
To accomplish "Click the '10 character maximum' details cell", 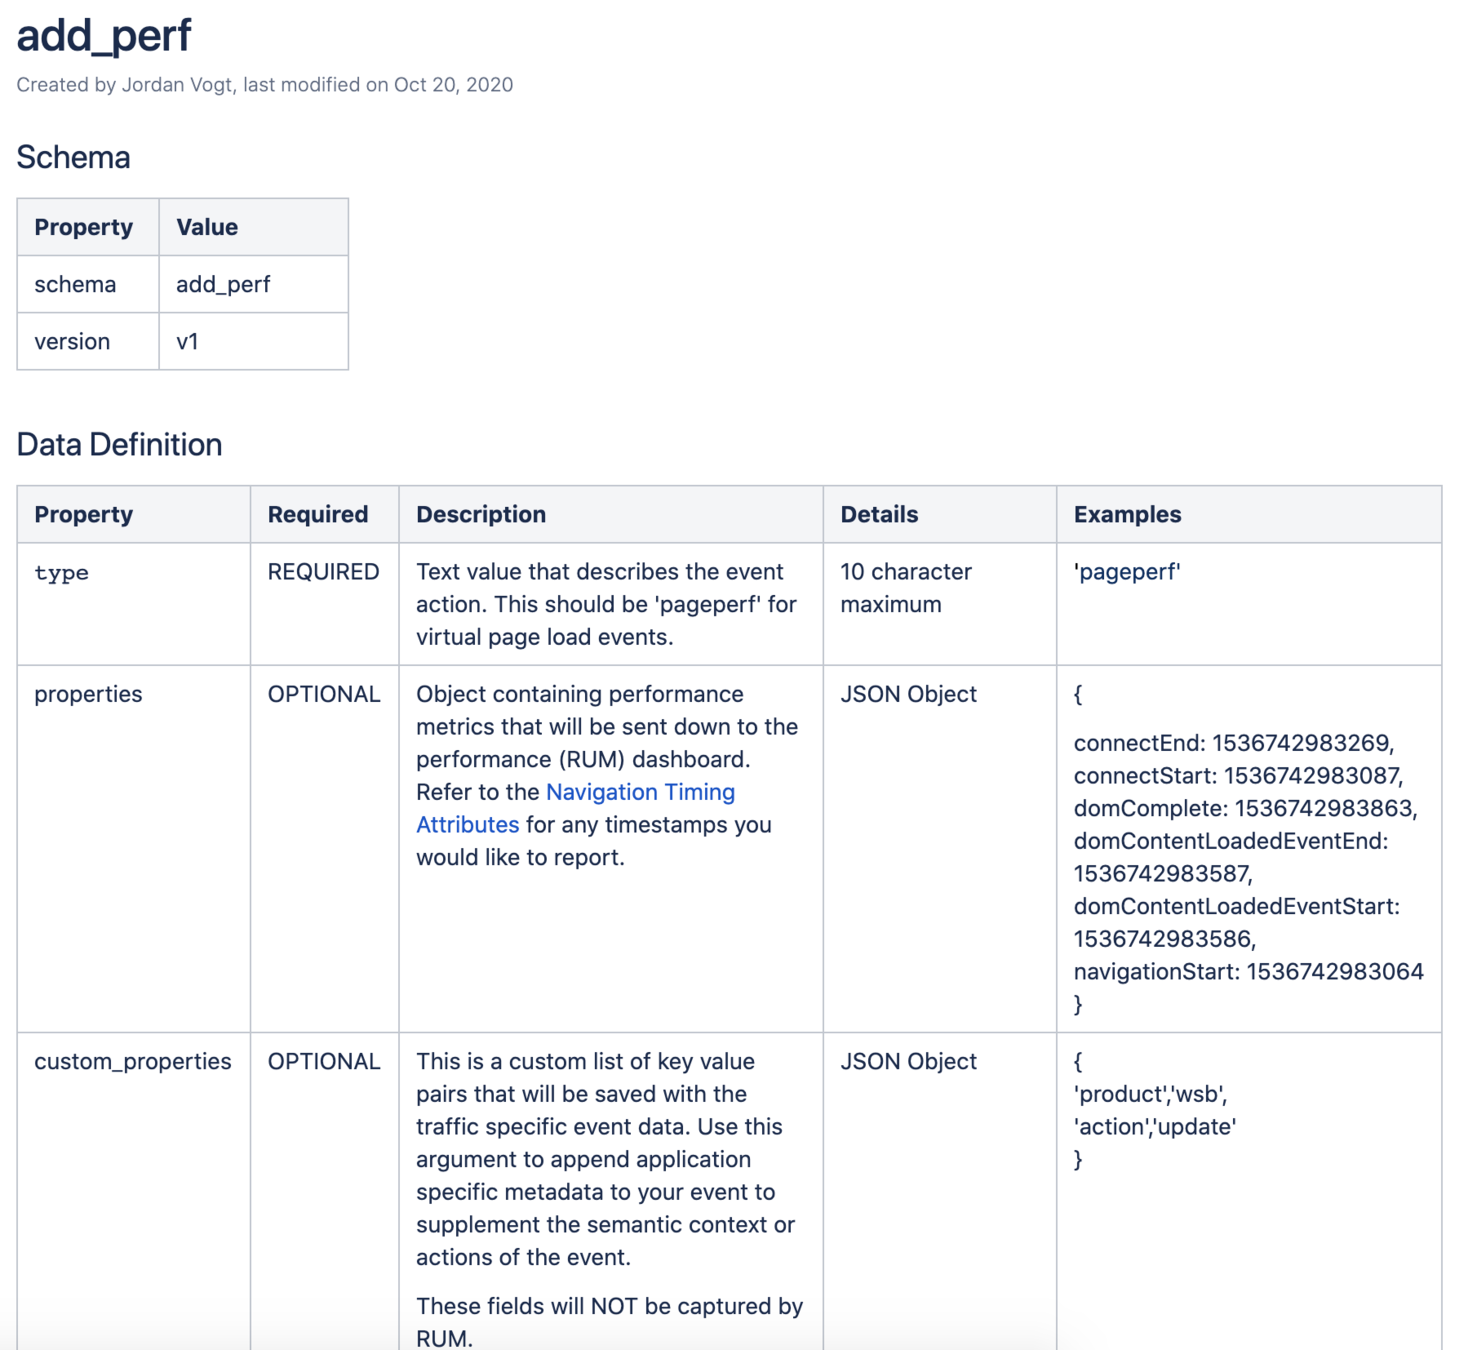I will coord(940,604).
